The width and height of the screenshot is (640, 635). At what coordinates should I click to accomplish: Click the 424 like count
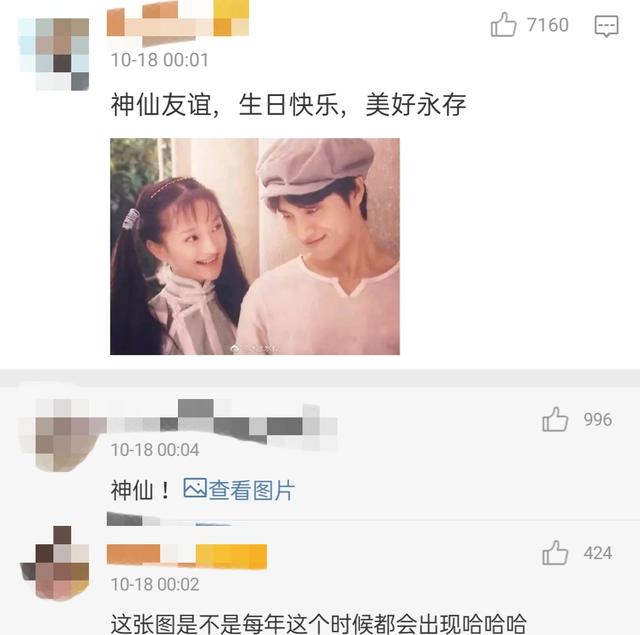click(598, 553)
